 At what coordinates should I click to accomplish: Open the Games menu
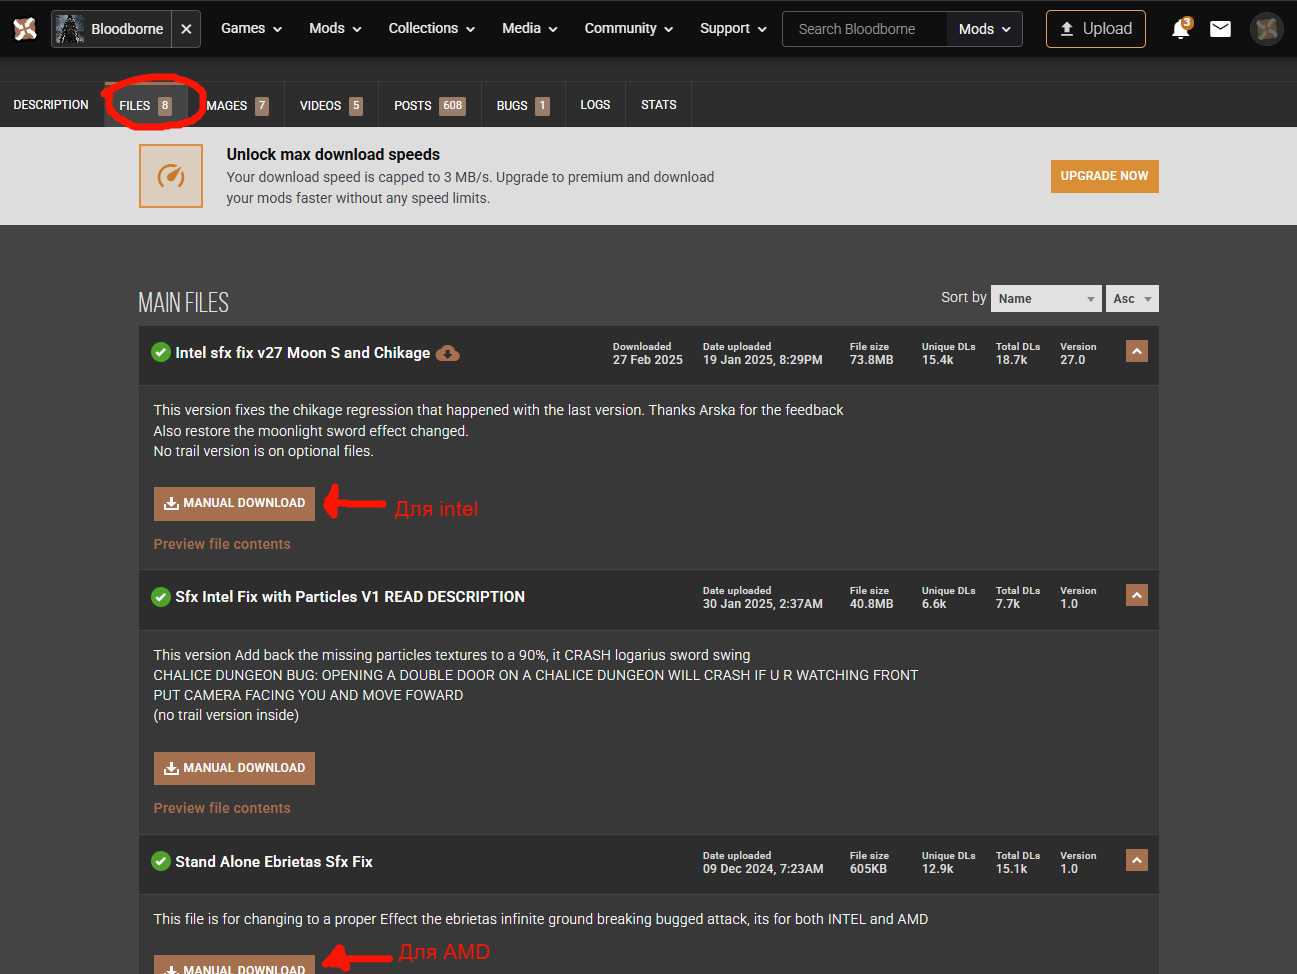pyautogui.click(x=251, y=28)
